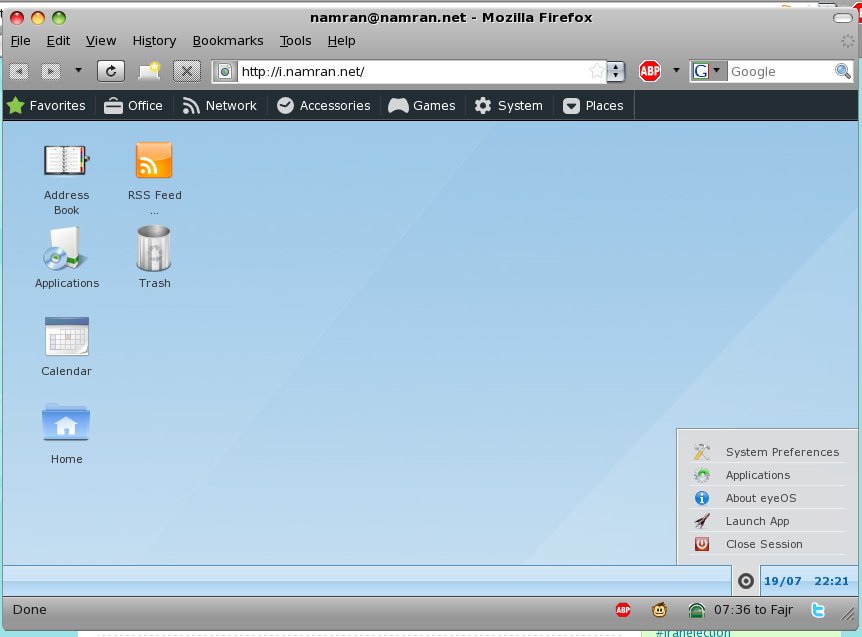Open the Bookmarks menu
Image resolution: width=862 pixels, height=637 pixels.
(x=228, y=41)
